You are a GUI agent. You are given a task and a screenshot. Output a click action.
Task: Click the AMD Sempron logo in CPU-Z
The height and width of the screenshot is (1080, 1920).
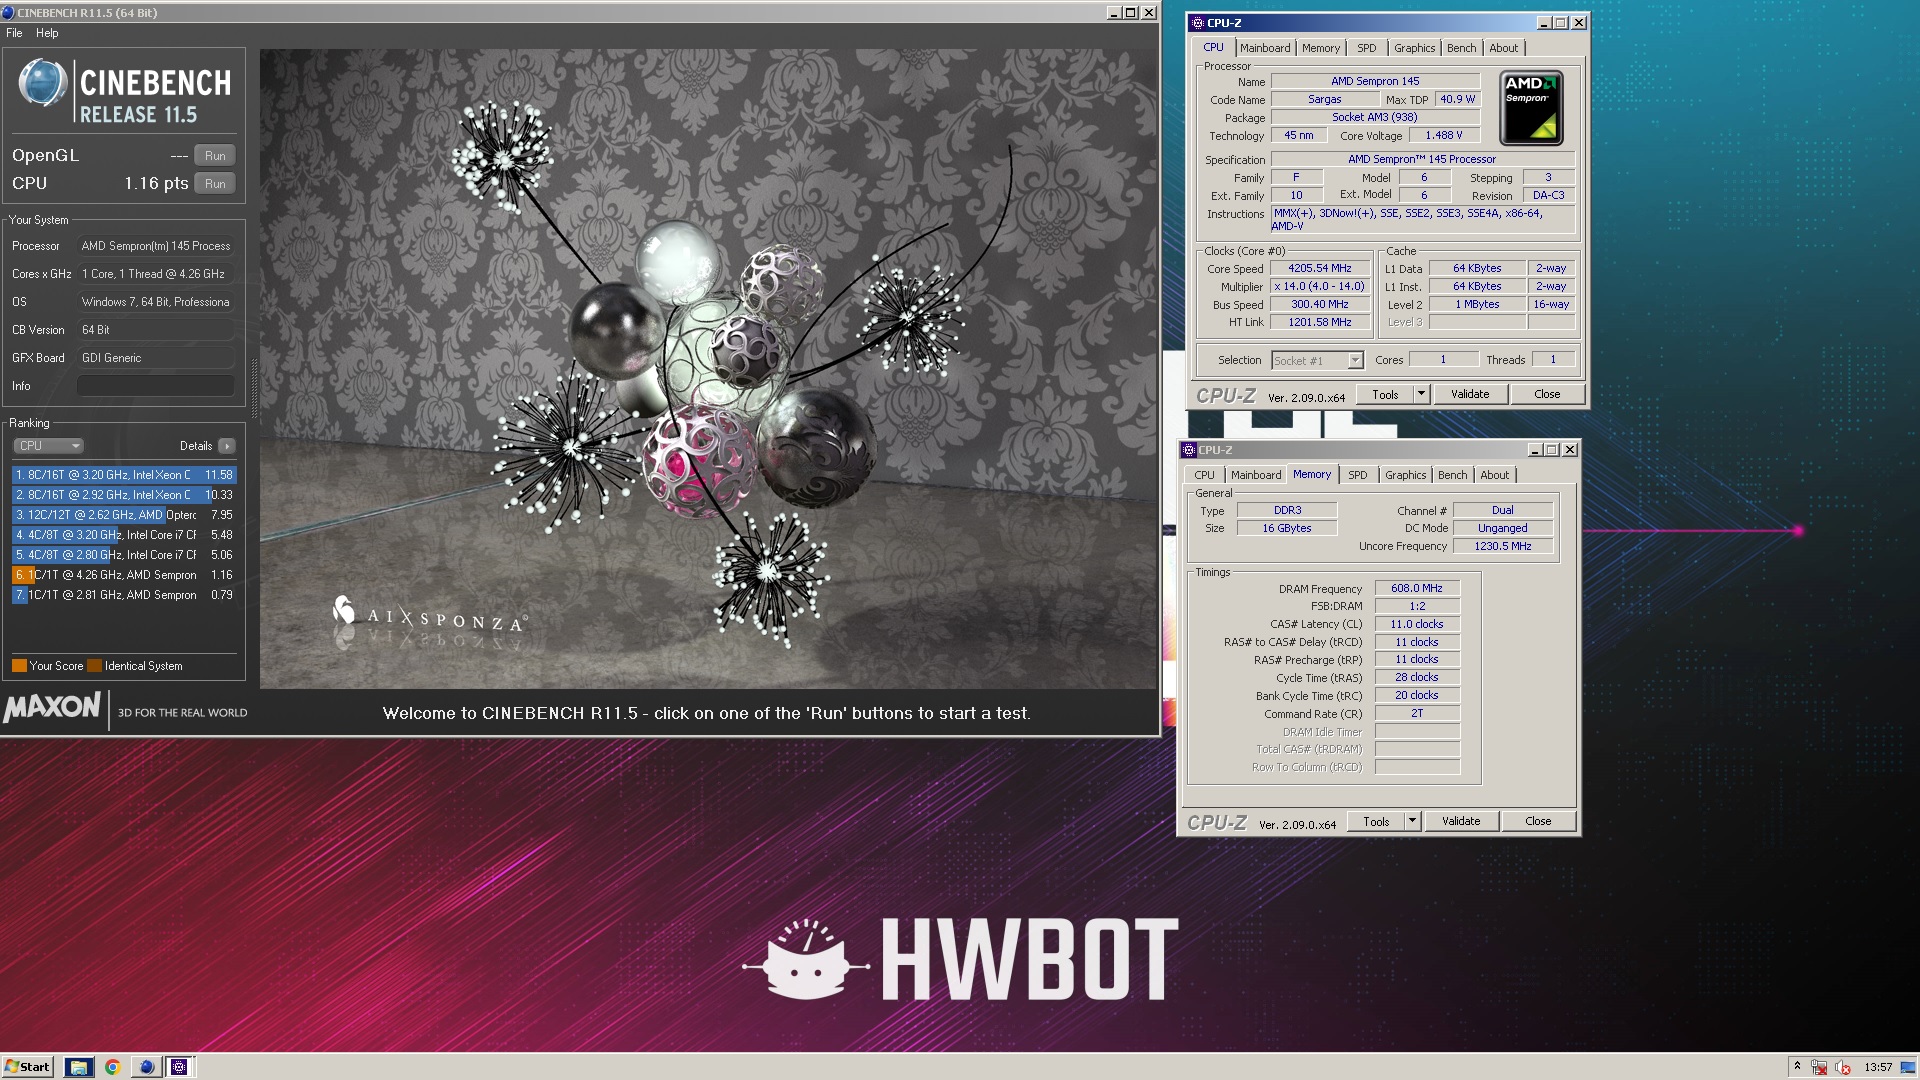1531,107
